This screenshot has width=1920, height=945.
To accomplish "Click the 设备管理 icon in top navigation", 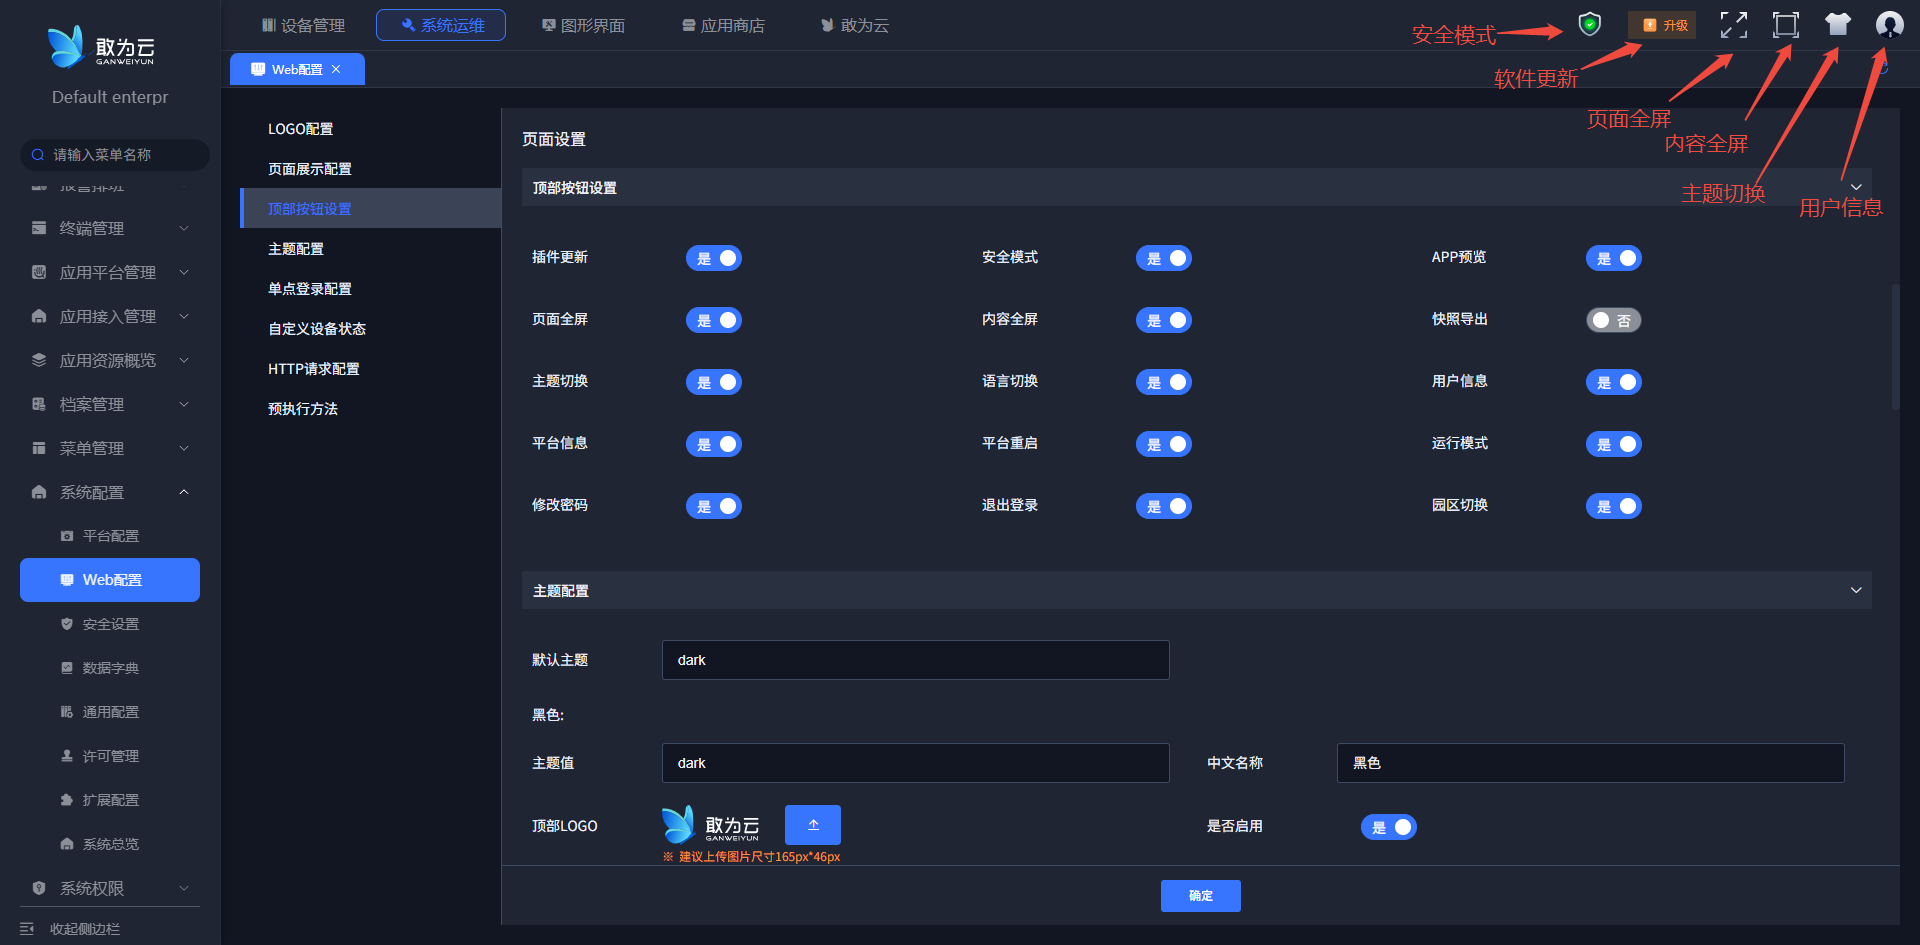I will point(269,25).
